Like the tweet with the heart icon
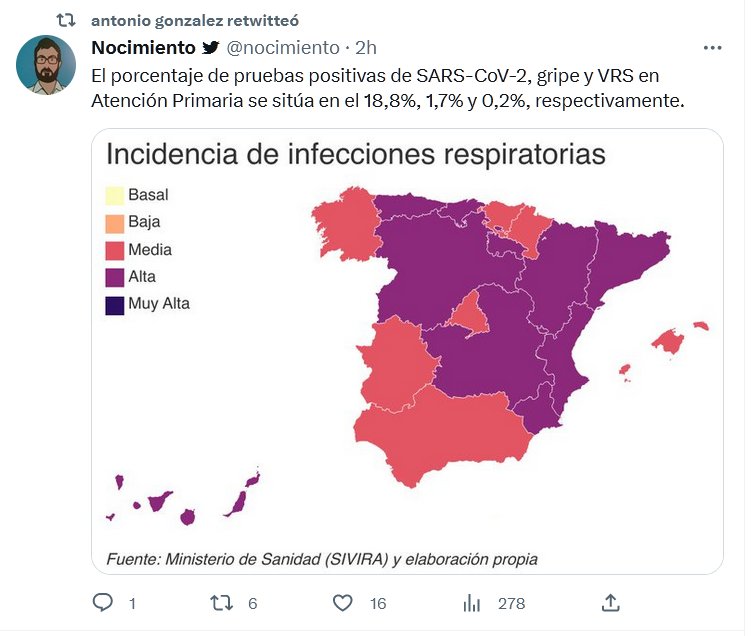This screenshot has height=636, width=756. 343,602
